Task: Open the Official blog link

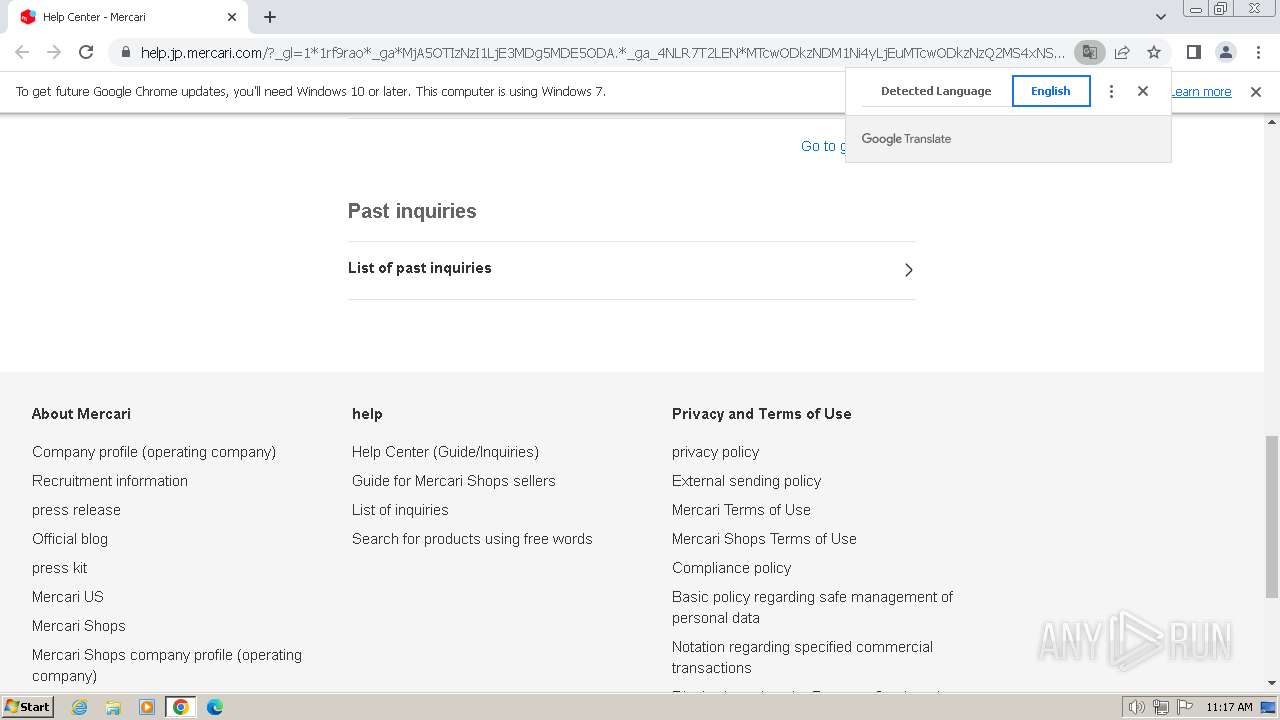Action: pos(70,539)
